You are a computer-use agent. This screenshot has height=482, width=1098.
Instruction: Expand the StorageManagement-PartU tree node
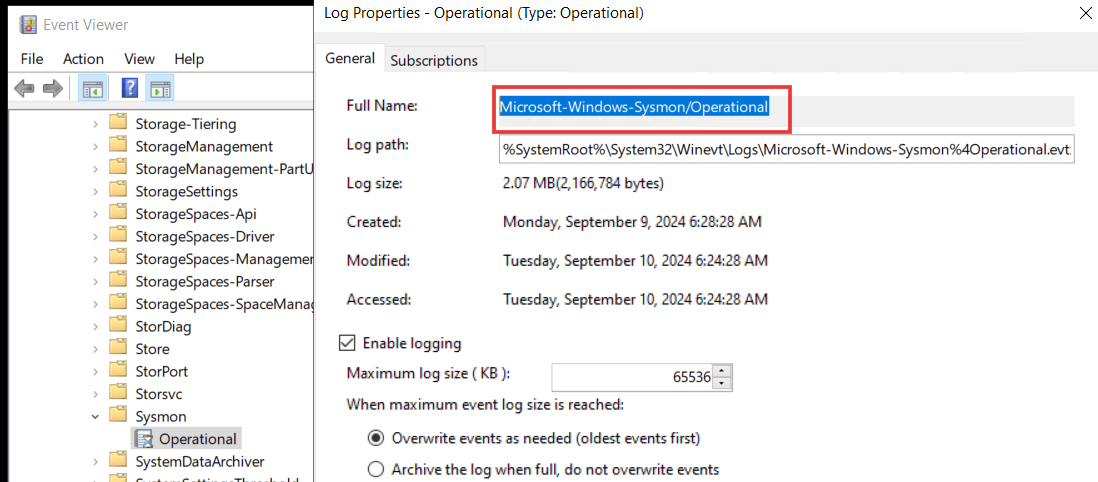[96, 170]
